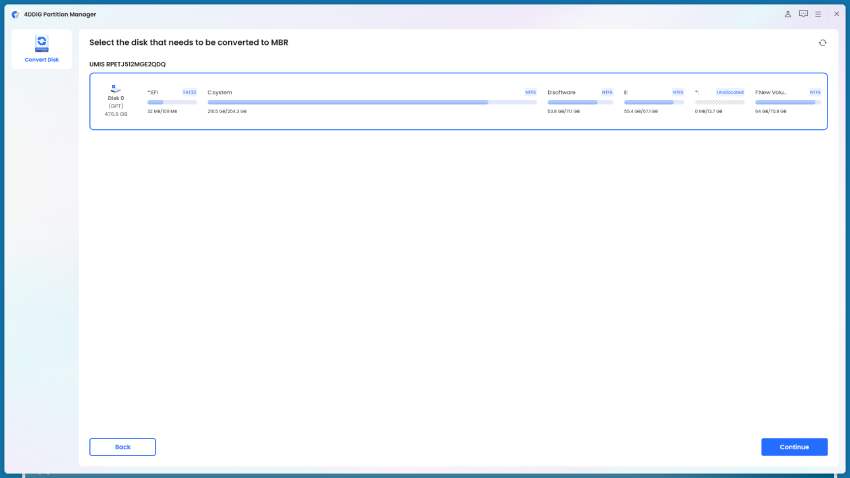Select the Disk 0 drive icon
The width and height of the screenshot is (850, 478).
(115, 88)
